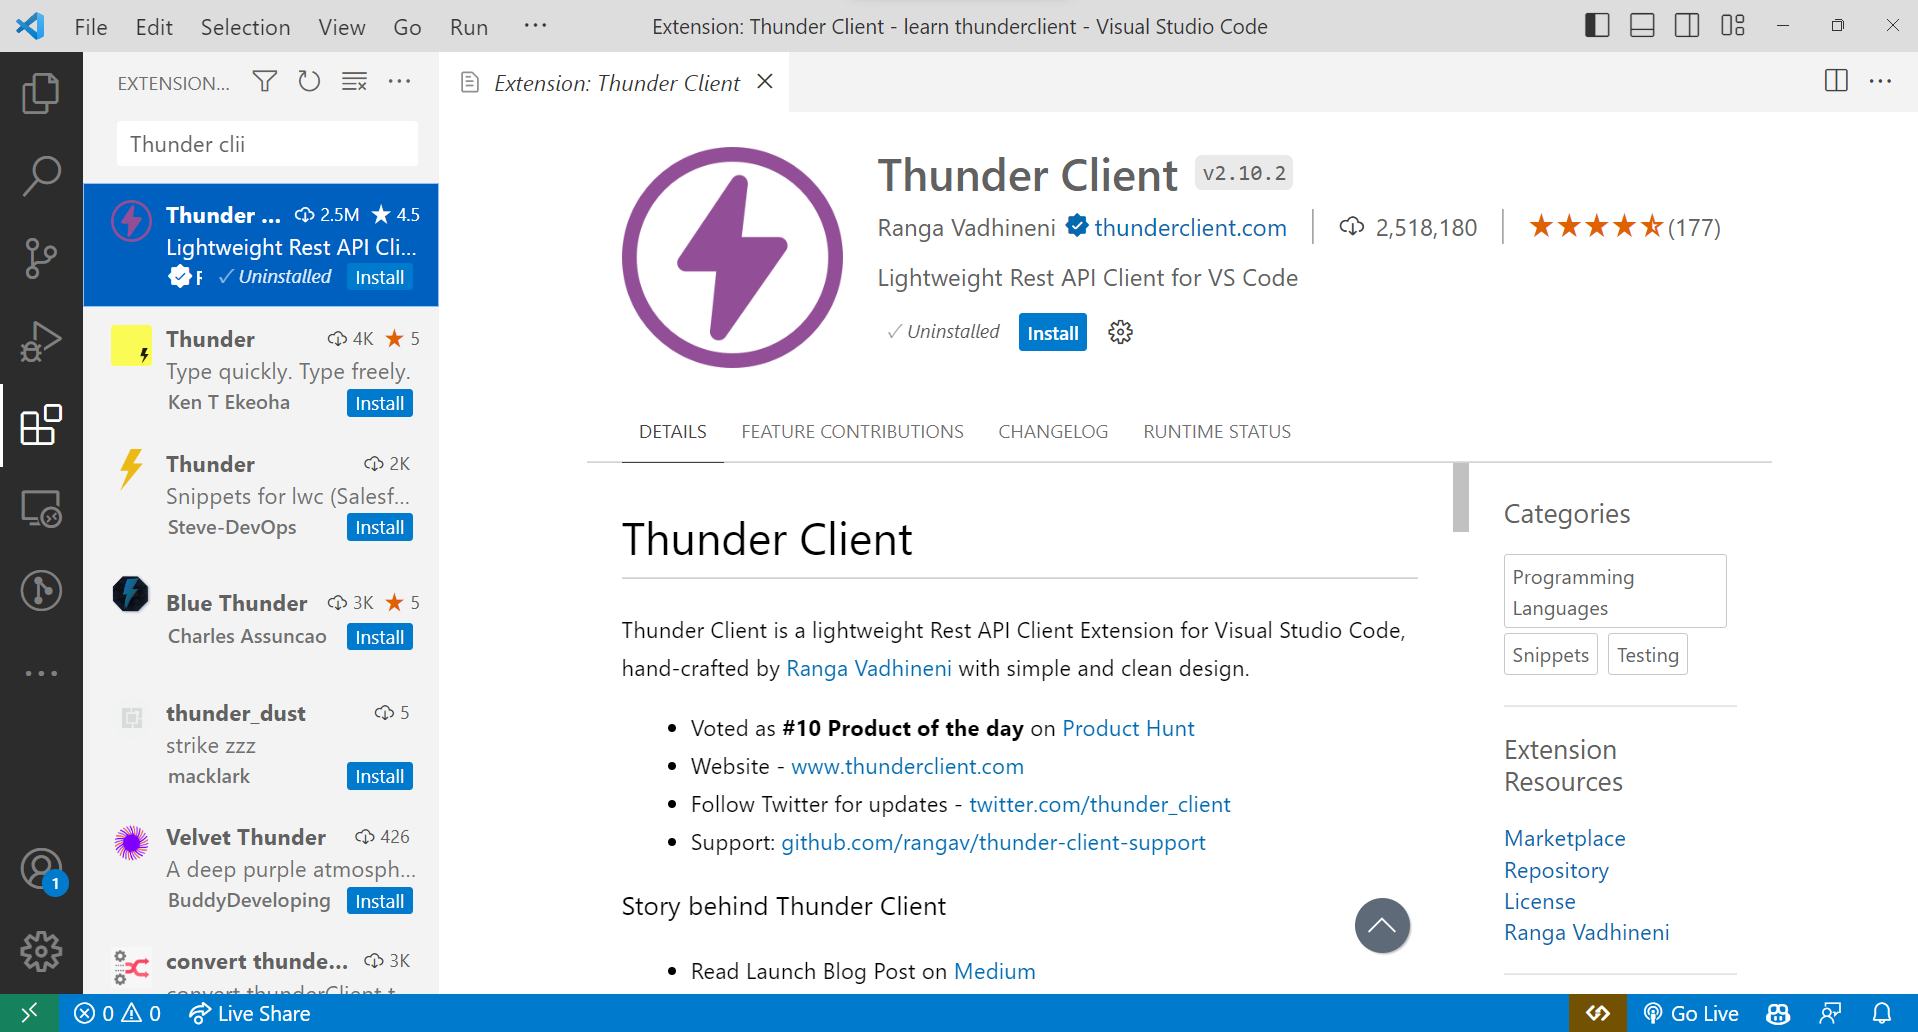Open the Copilot status icon
1918x1032 pixels.
click(x=1778, y=1013)
